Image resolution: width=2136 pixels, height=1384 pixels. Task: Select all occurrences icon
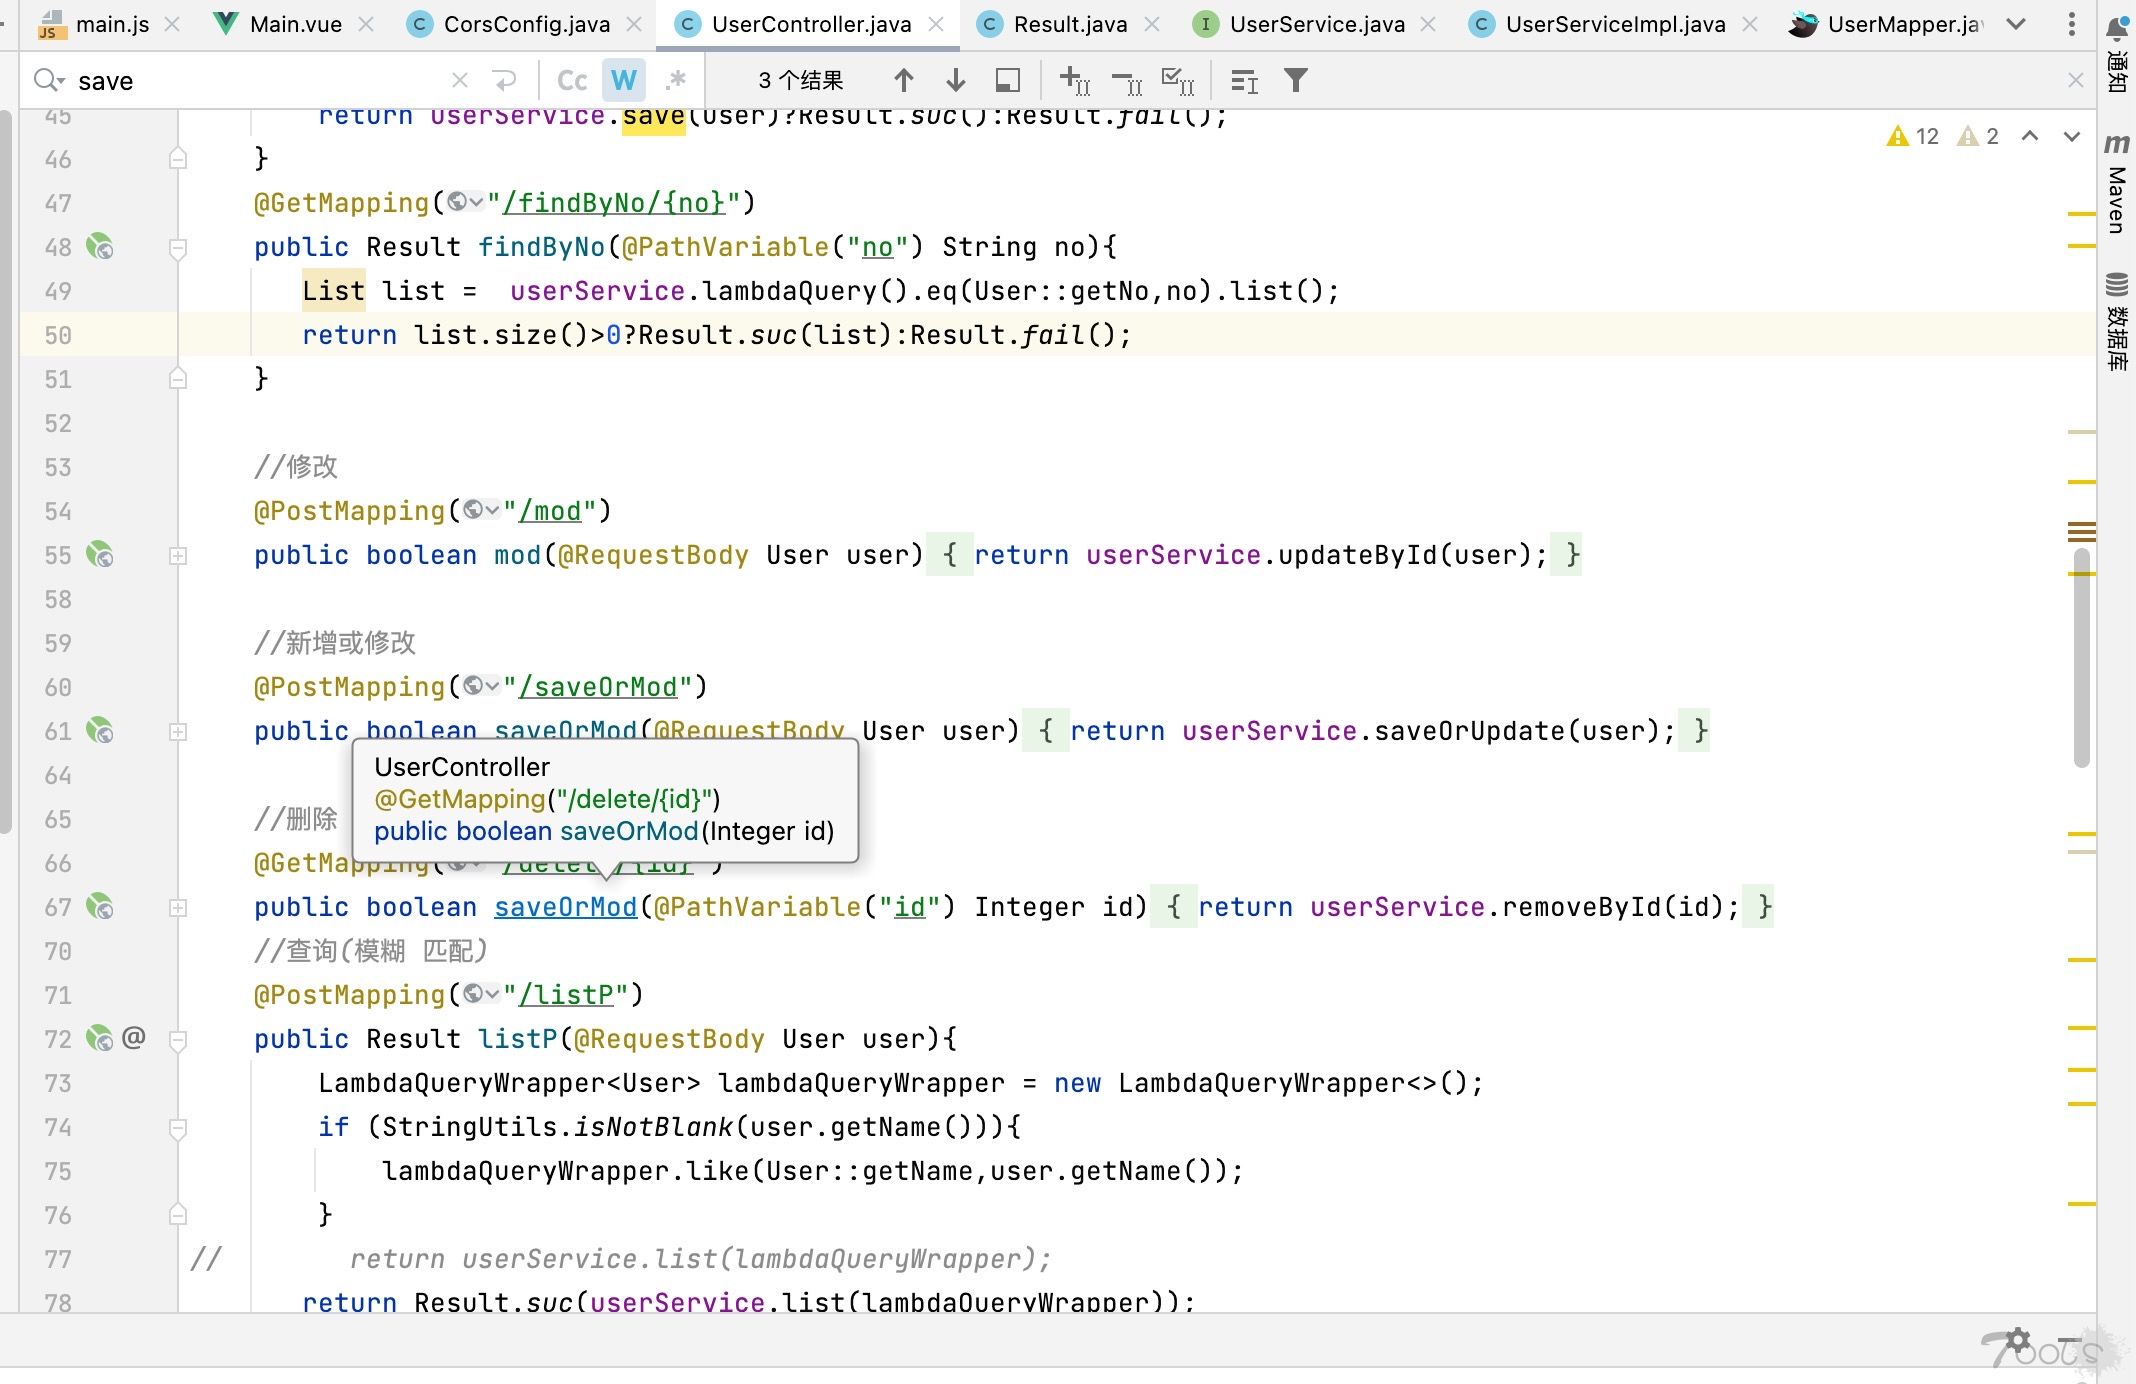click(x=1178, y=80)
